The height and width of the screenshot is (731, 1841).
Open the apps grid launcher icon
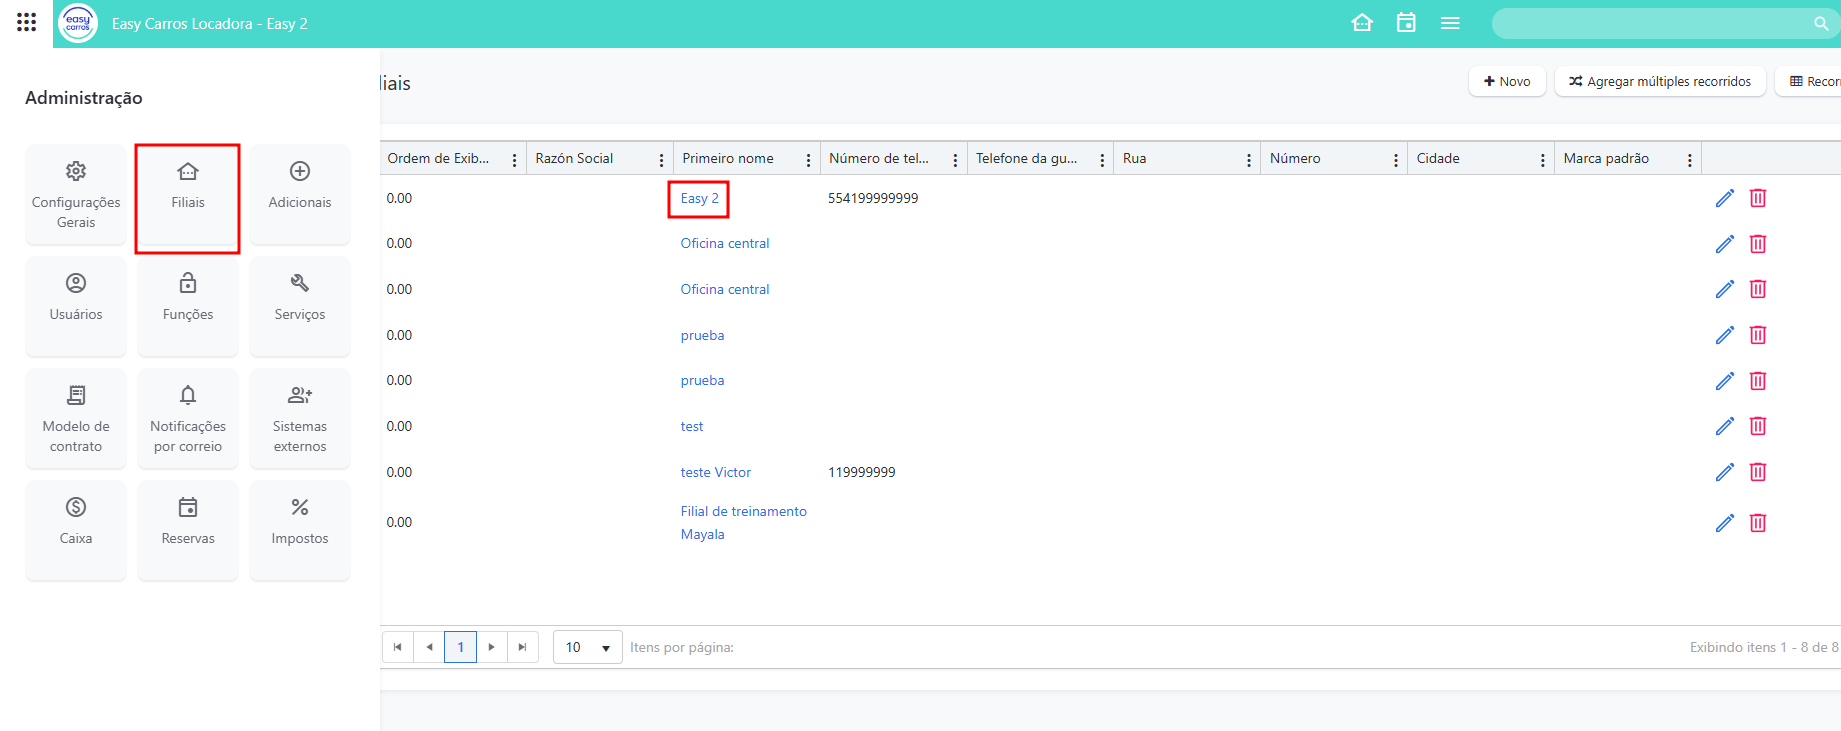[x=27, y=22]
